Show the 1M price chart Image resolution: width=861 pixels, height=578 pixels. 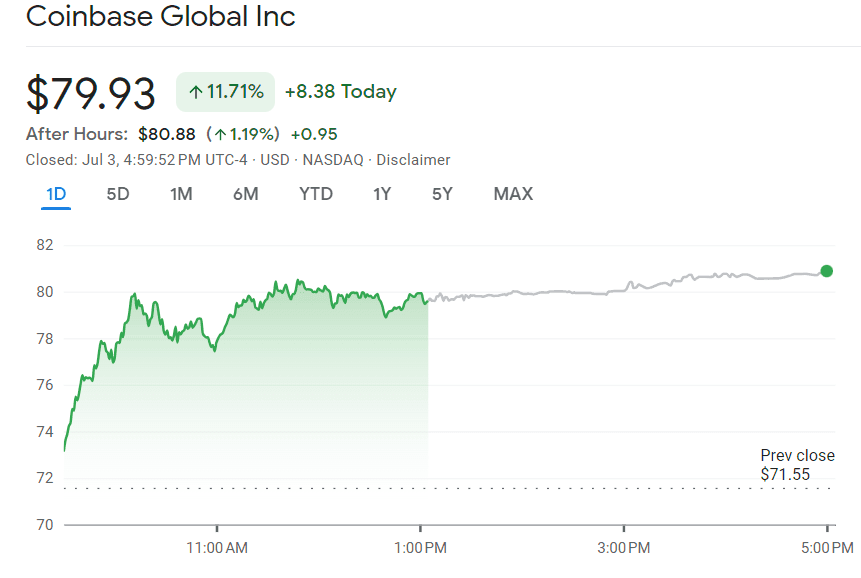click(181, 194)
